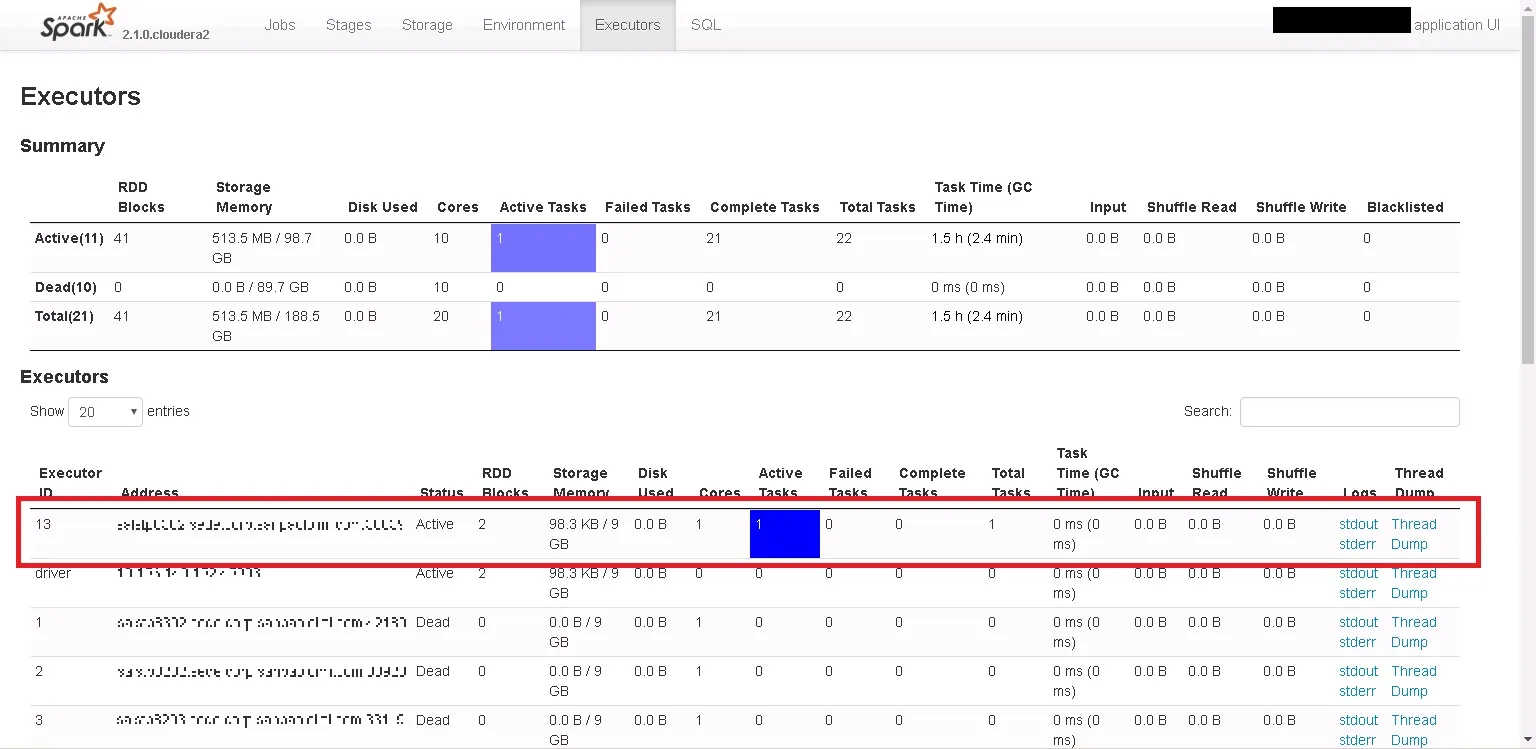This screenshot has height=749, width=1536.
Task: Select the Active(11) summary row label
Action: coord(68,238)
